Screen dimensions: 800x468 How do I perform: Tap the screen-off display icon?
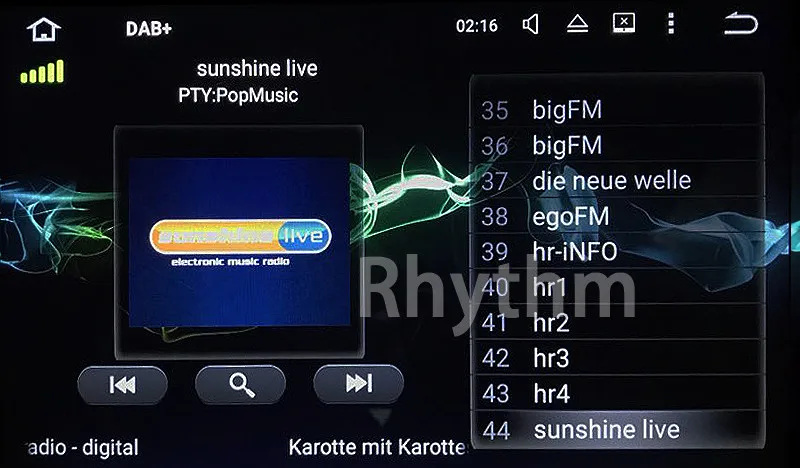pos(623,23)
